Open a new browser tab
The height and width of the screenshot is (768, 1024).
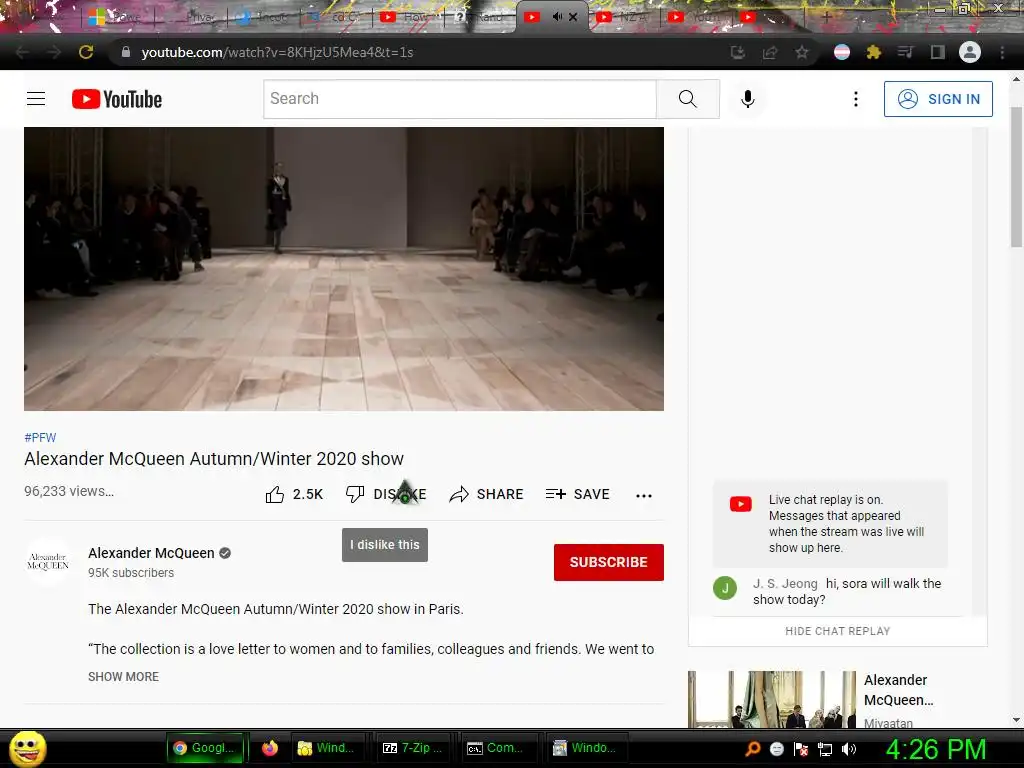point(826,17)
